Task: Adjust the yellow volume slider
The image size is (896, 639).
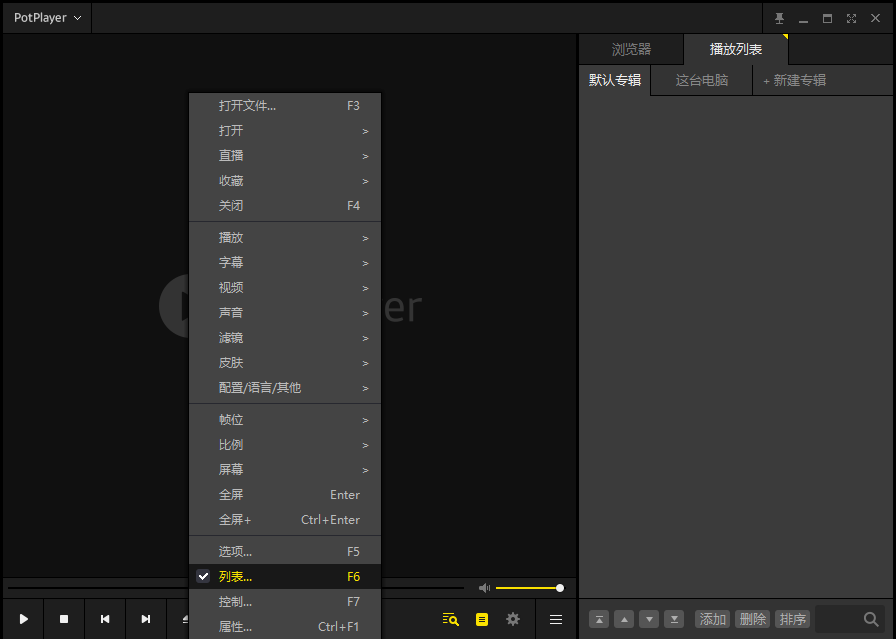Action: click(529, 588)
